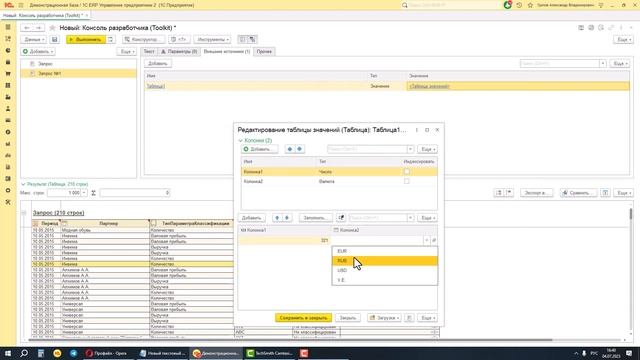The image size is (640, 360).
Task: Switch to the Прочее tab
Action: [x=264, y=51]
